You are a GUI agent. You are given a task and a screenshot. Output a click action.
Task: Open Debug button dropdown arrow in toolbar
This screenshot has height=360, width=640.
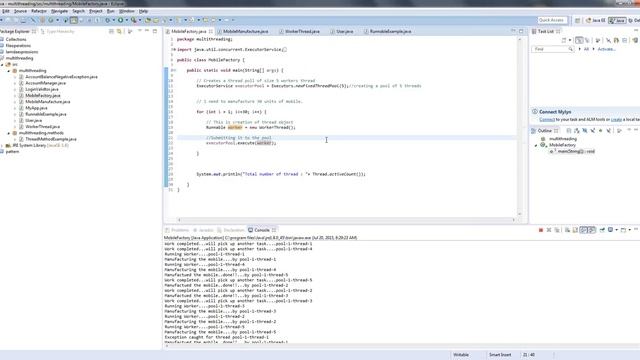point(113,20)
